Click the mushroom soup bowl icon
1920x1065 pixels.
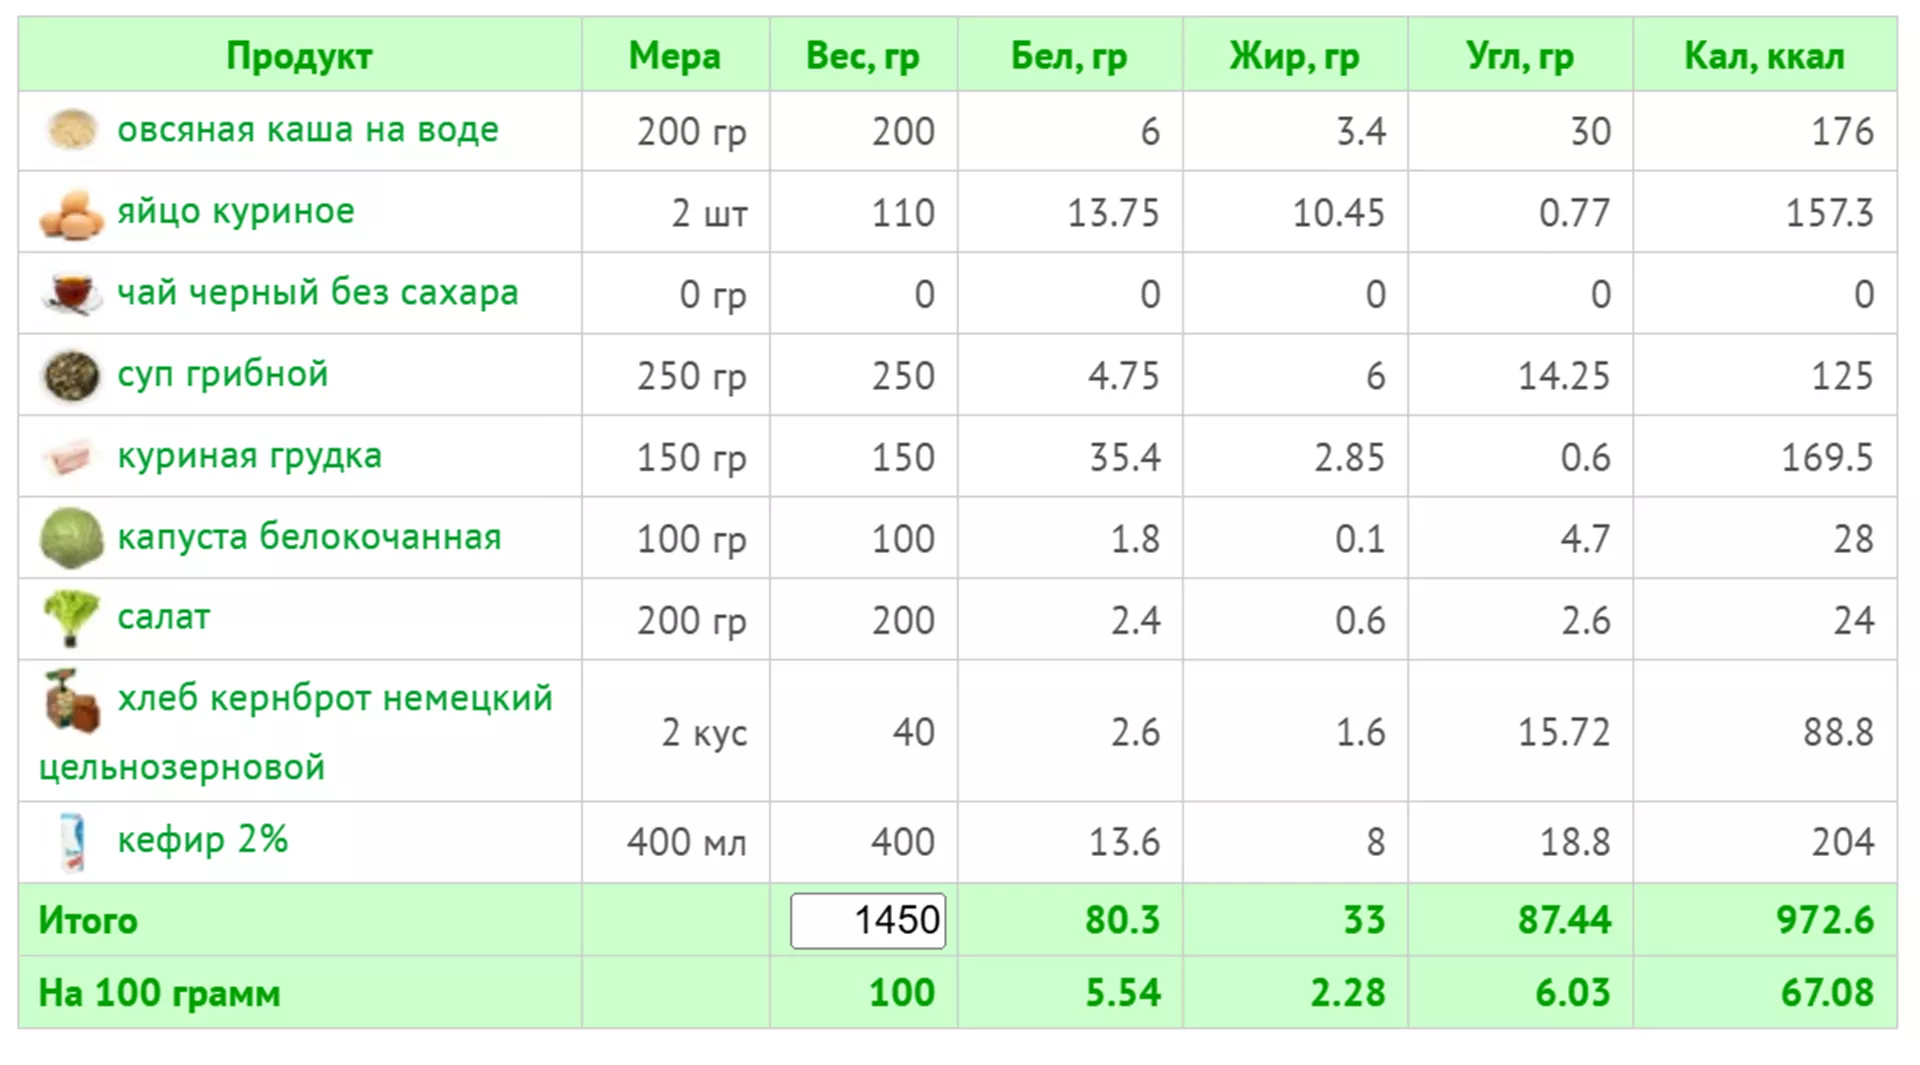pos(71,376)
